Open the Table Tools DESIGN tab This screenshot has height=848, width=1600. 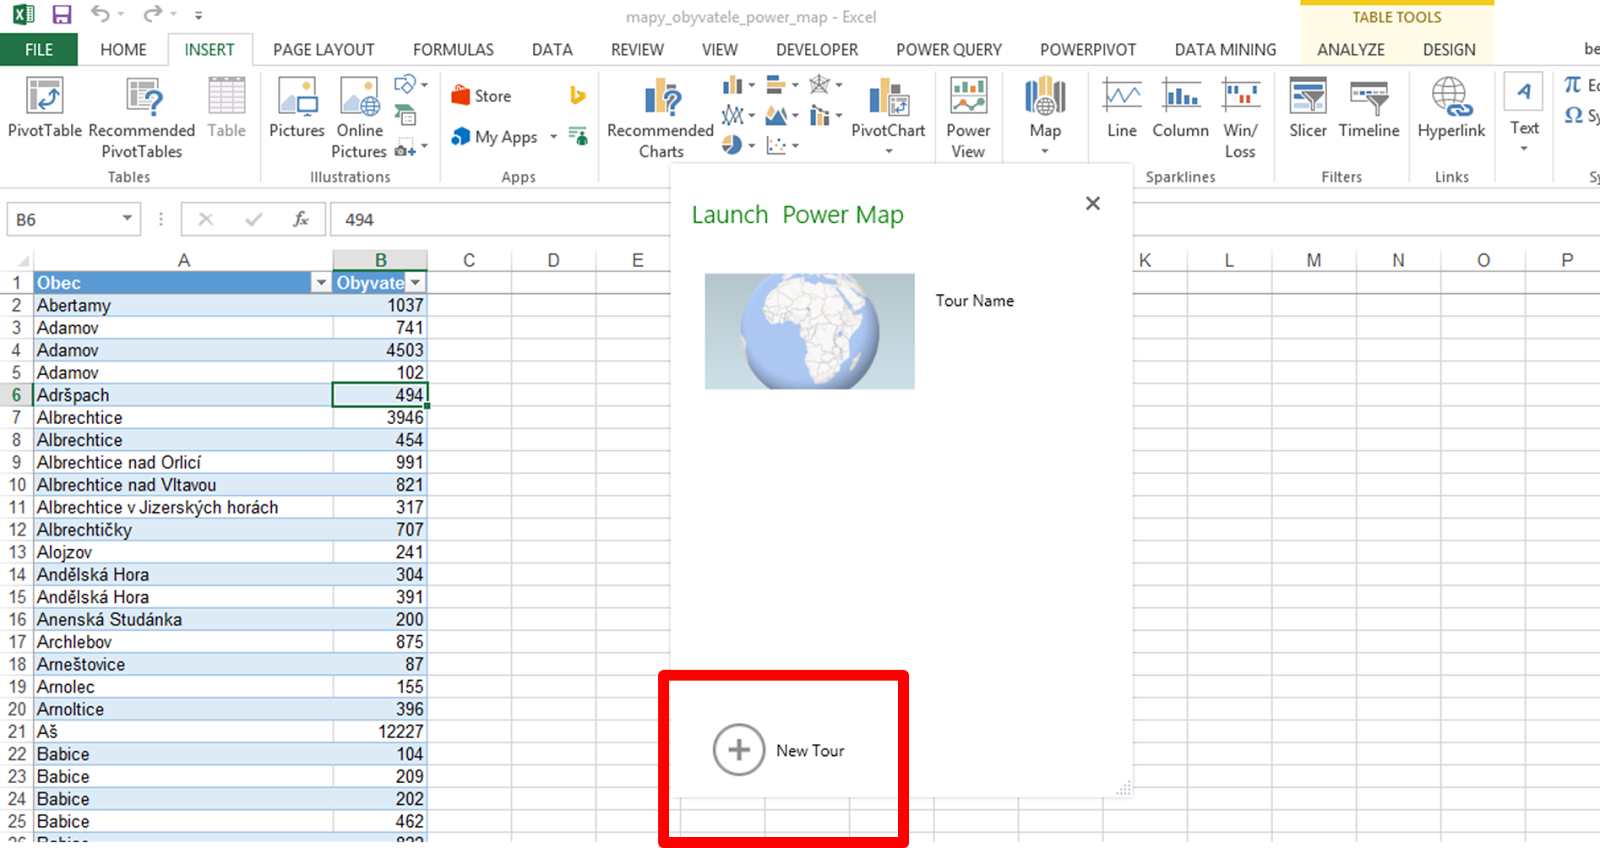pyautogui.click(x=1449, y=49)
